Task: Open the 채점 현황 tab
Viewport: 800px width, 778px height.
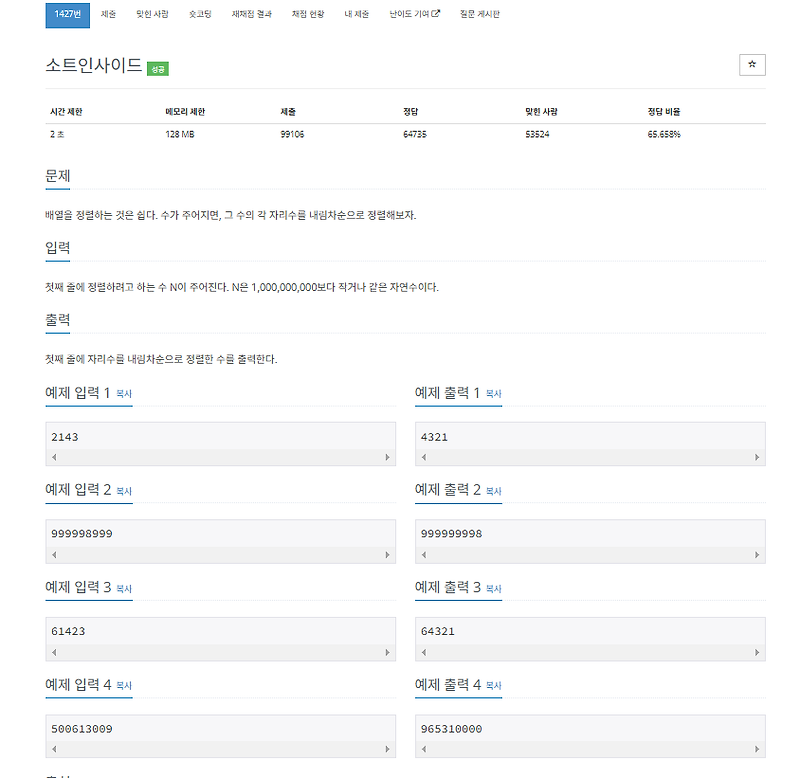Action: pyautogui.click(x=308, y=14)
